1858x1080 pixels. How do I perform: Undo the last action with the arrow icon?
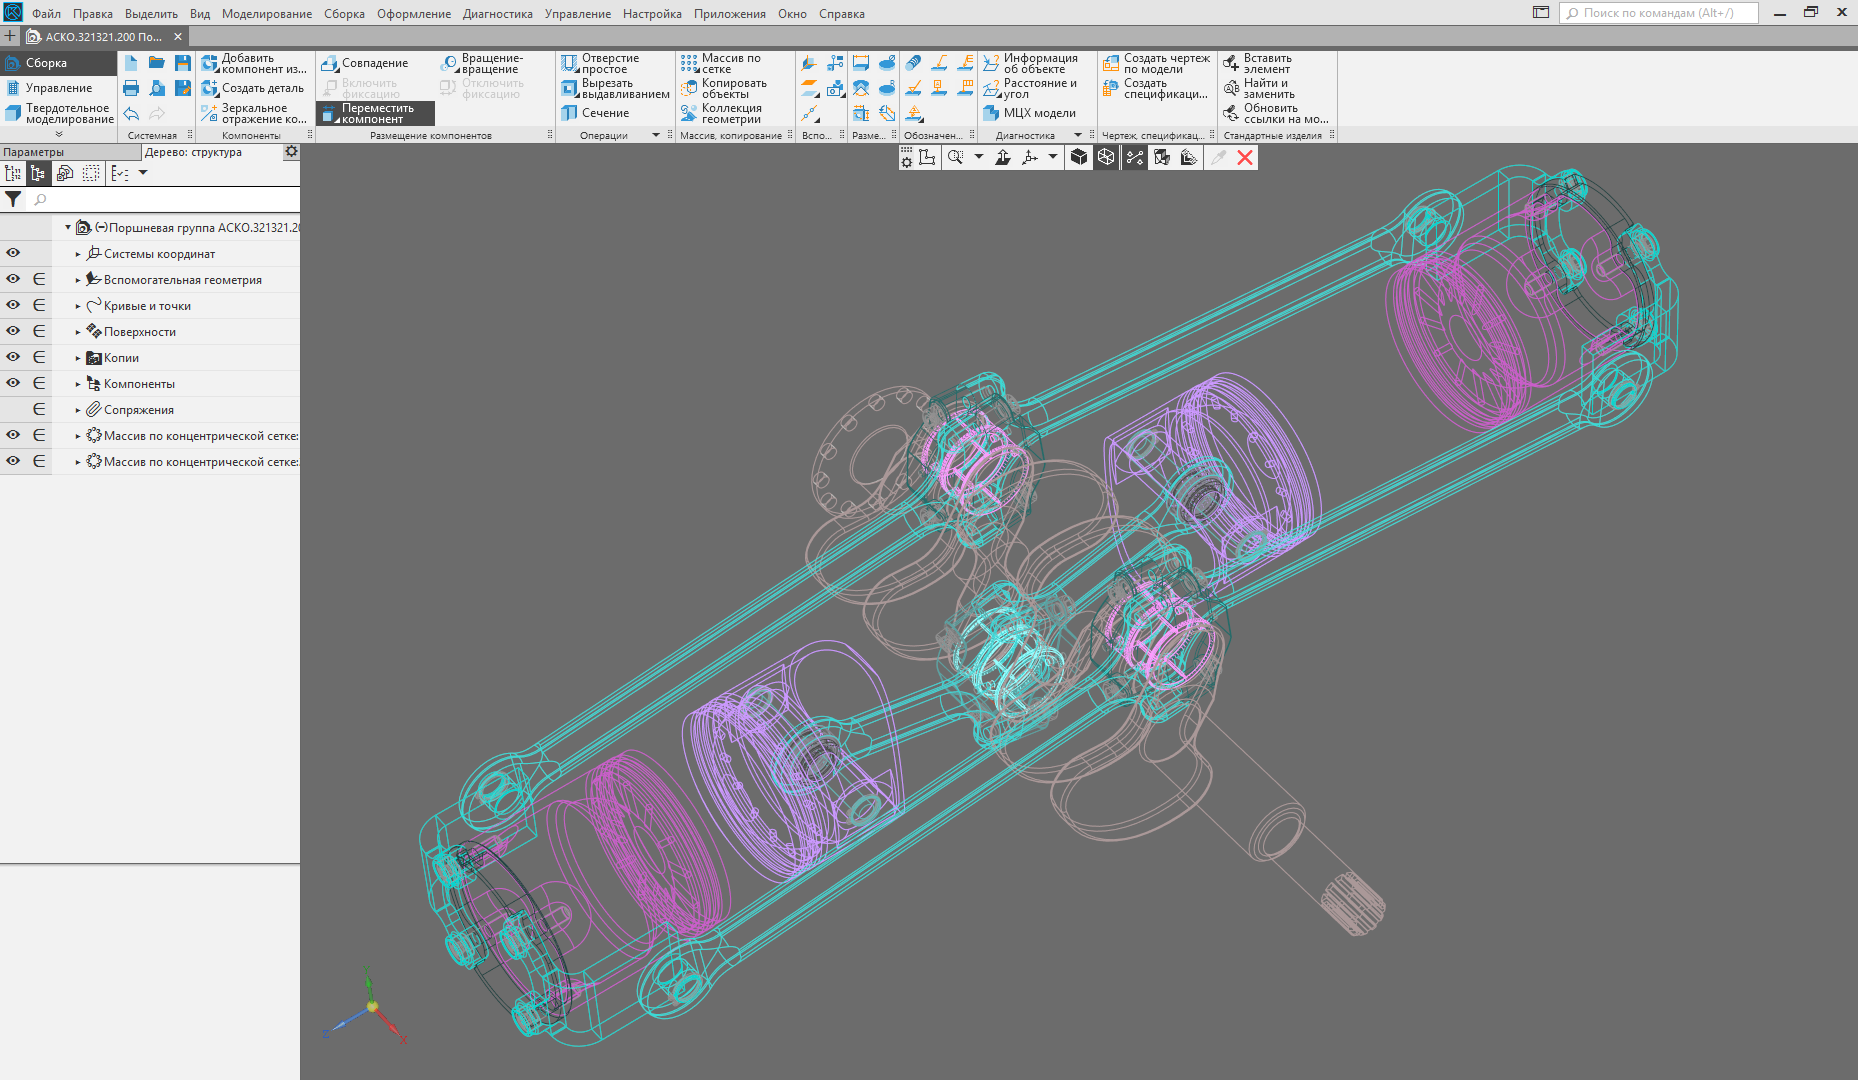[x=131, y=114]
